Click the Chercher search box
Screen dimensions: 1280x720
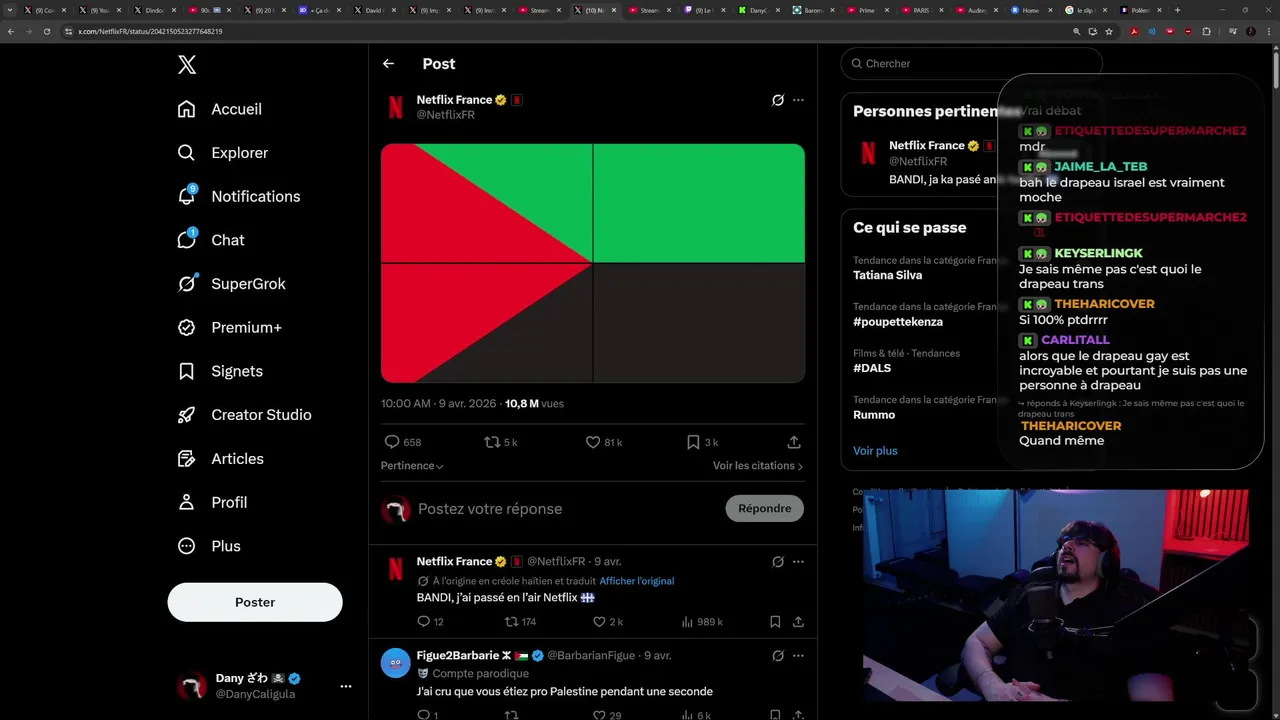971,64
